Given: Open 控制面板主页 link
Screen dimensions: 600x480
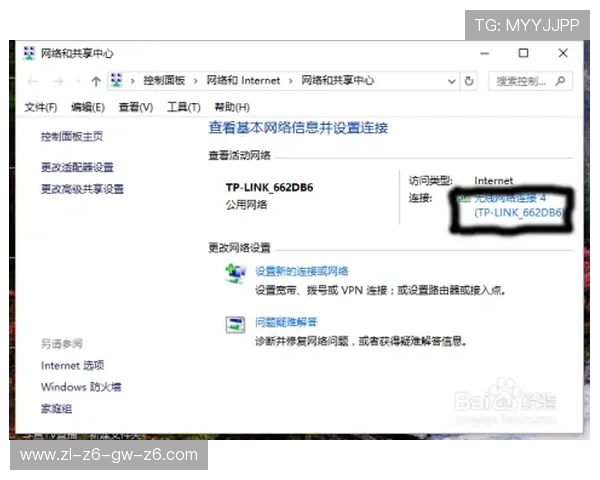Looking at the screenshot, I should pyautogui.click(x=72, y=136).
